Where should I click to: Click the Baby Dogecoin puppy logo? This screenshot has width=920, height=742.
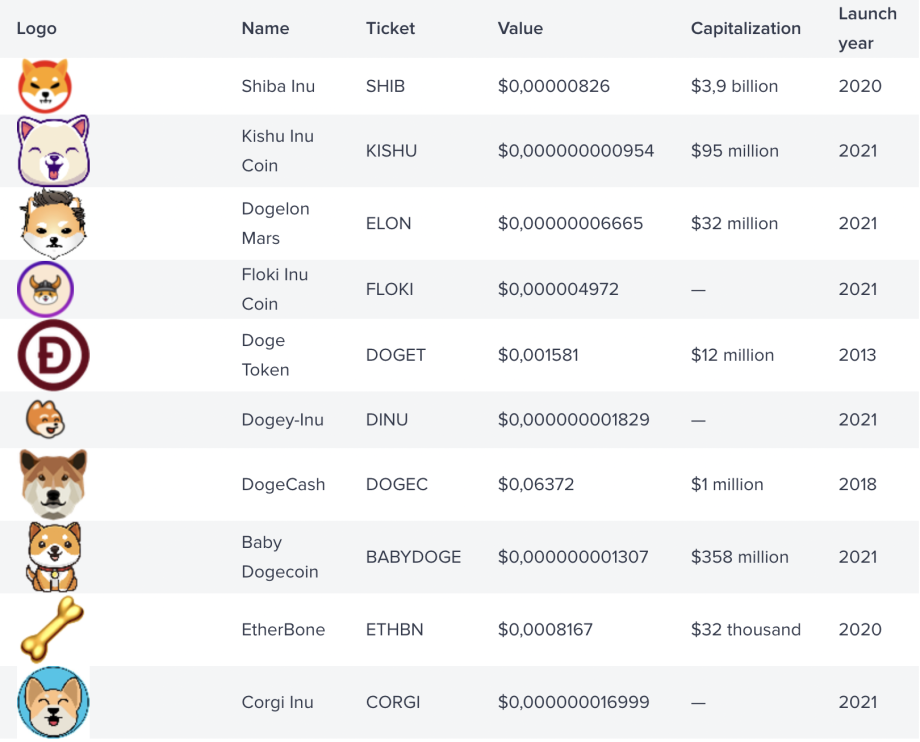click(53, 557)
